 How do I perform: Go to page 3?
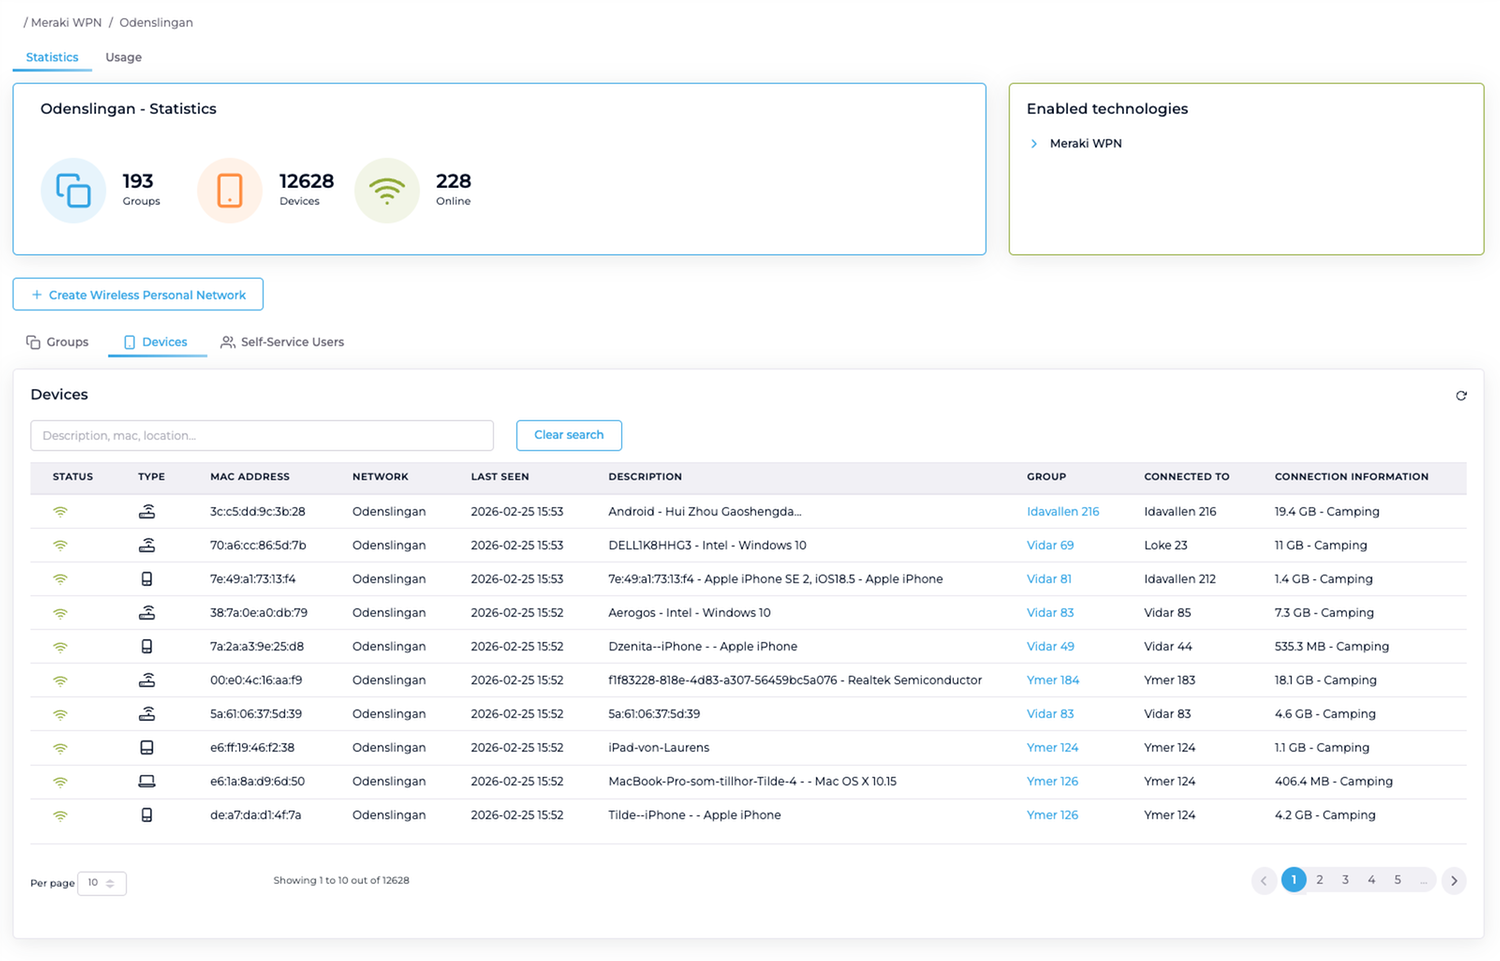point(1346,880)
